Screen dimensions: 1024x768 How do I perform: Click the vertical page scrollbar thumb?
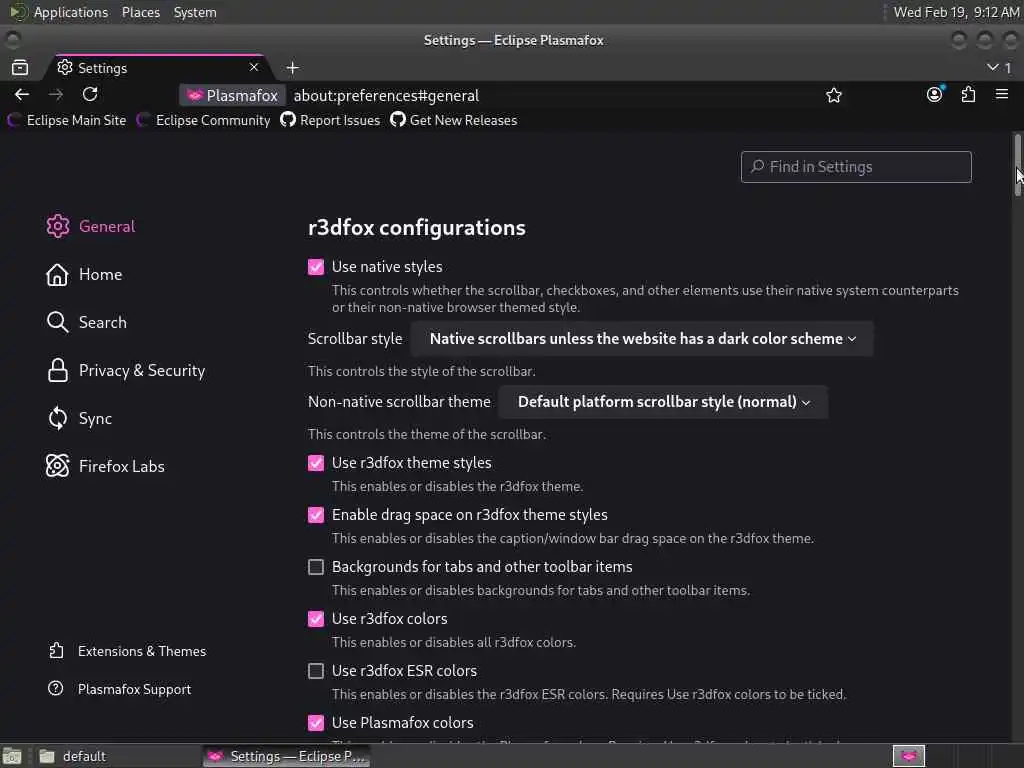1018,165
